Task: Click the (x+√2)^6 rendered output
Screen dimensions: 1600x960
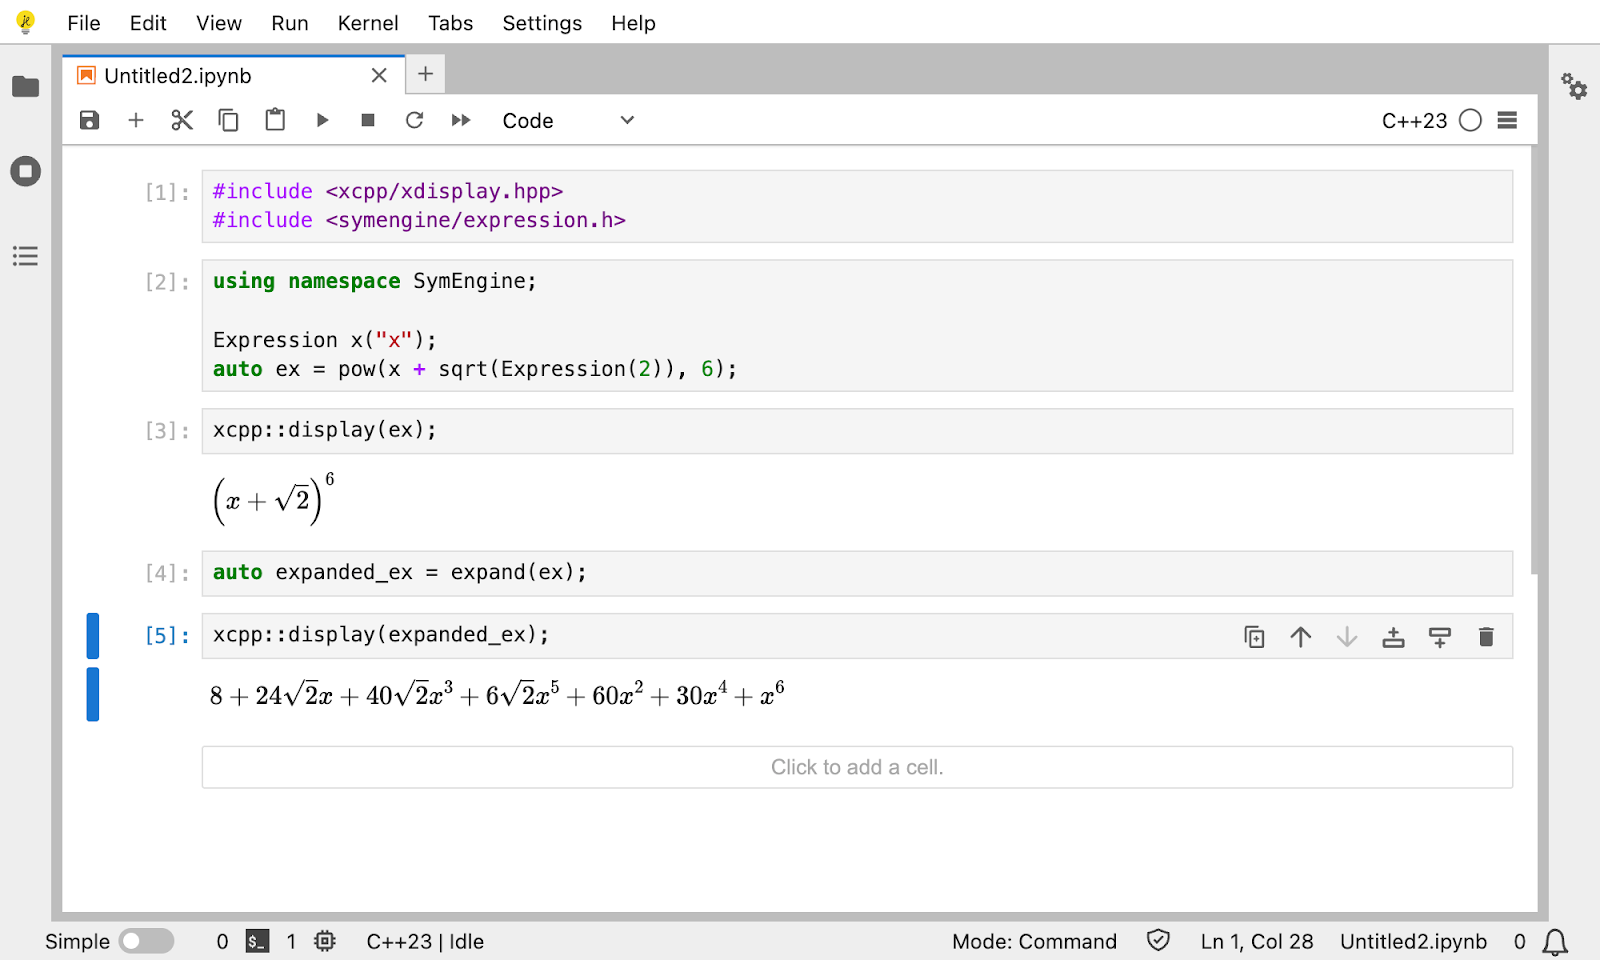Action: pos(274,499)
